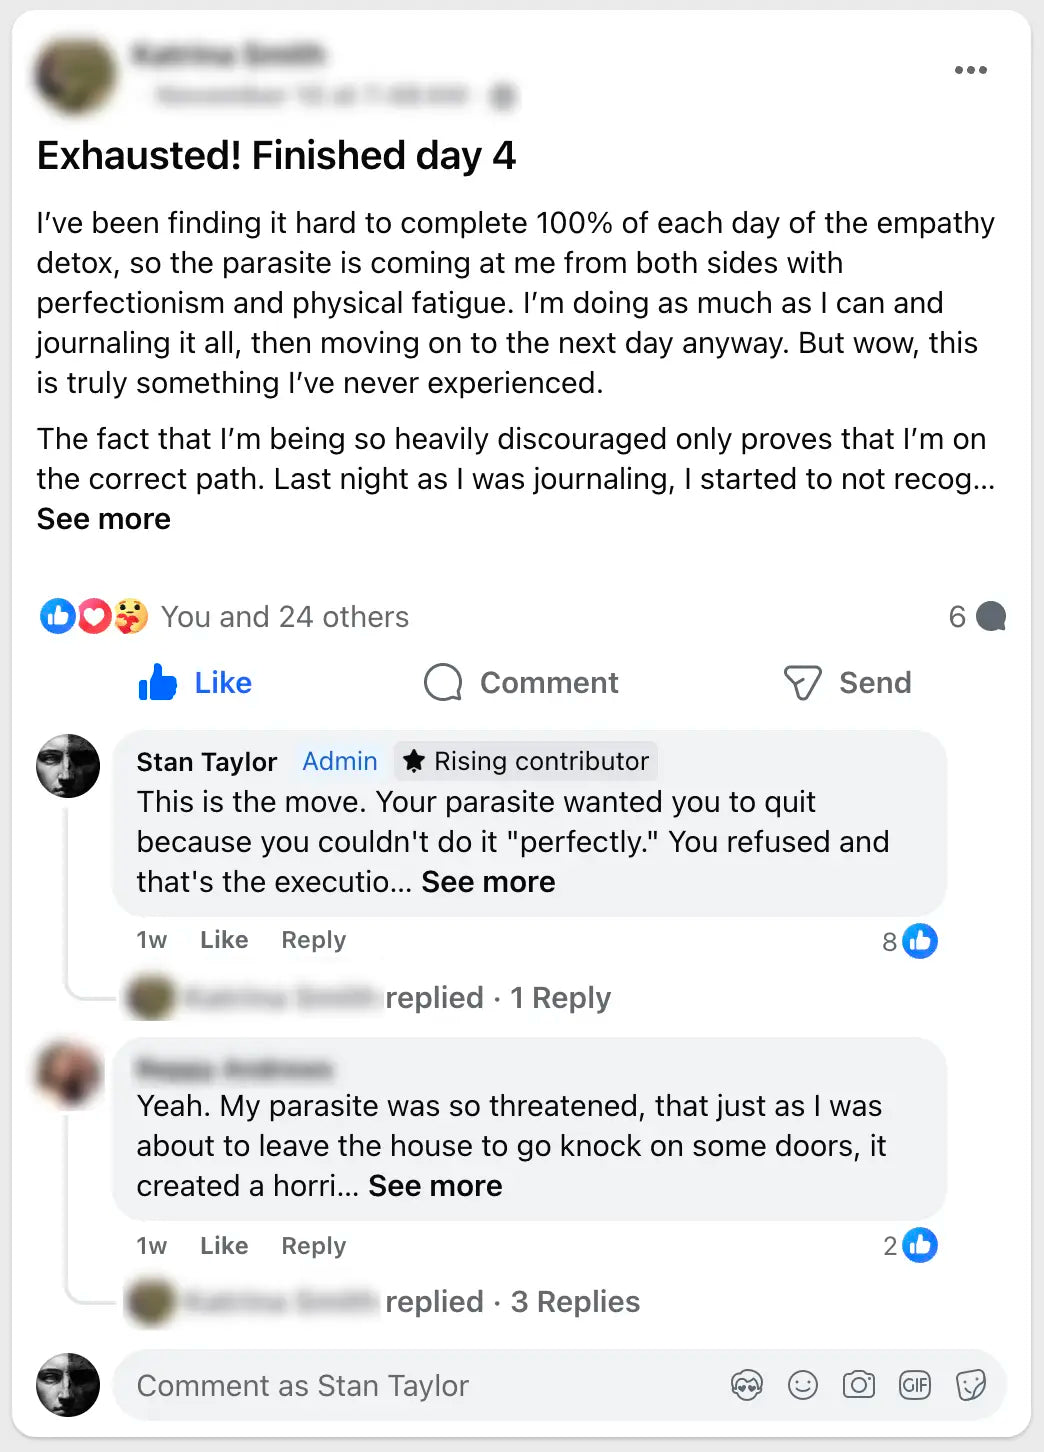This screenshot has width=1044, height=1452.
Task: Click the Comment action on the post
Action: (521, 683)
